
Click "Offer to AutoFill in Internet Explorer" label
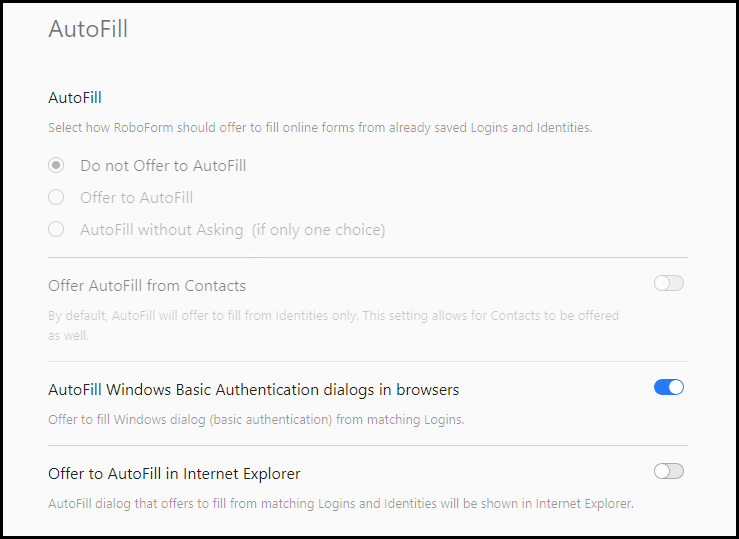[x=174, y=473]
